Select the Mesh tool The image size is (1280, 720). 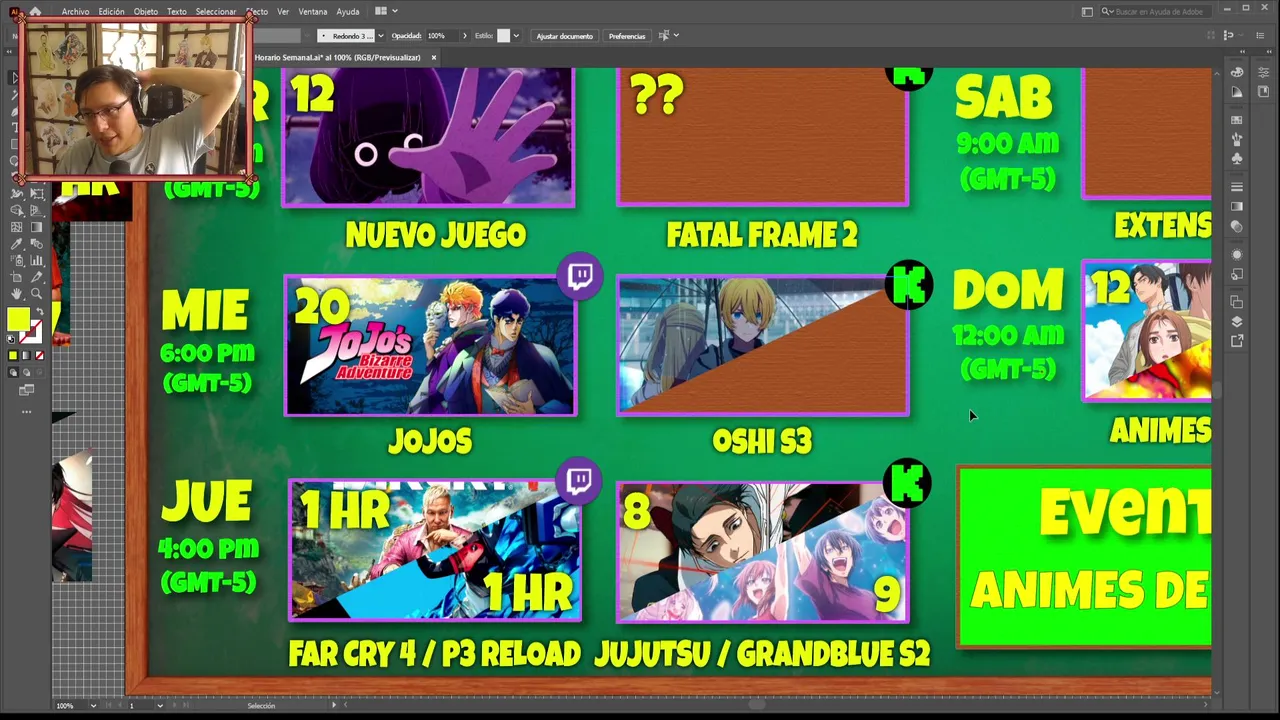coord(16,227)
